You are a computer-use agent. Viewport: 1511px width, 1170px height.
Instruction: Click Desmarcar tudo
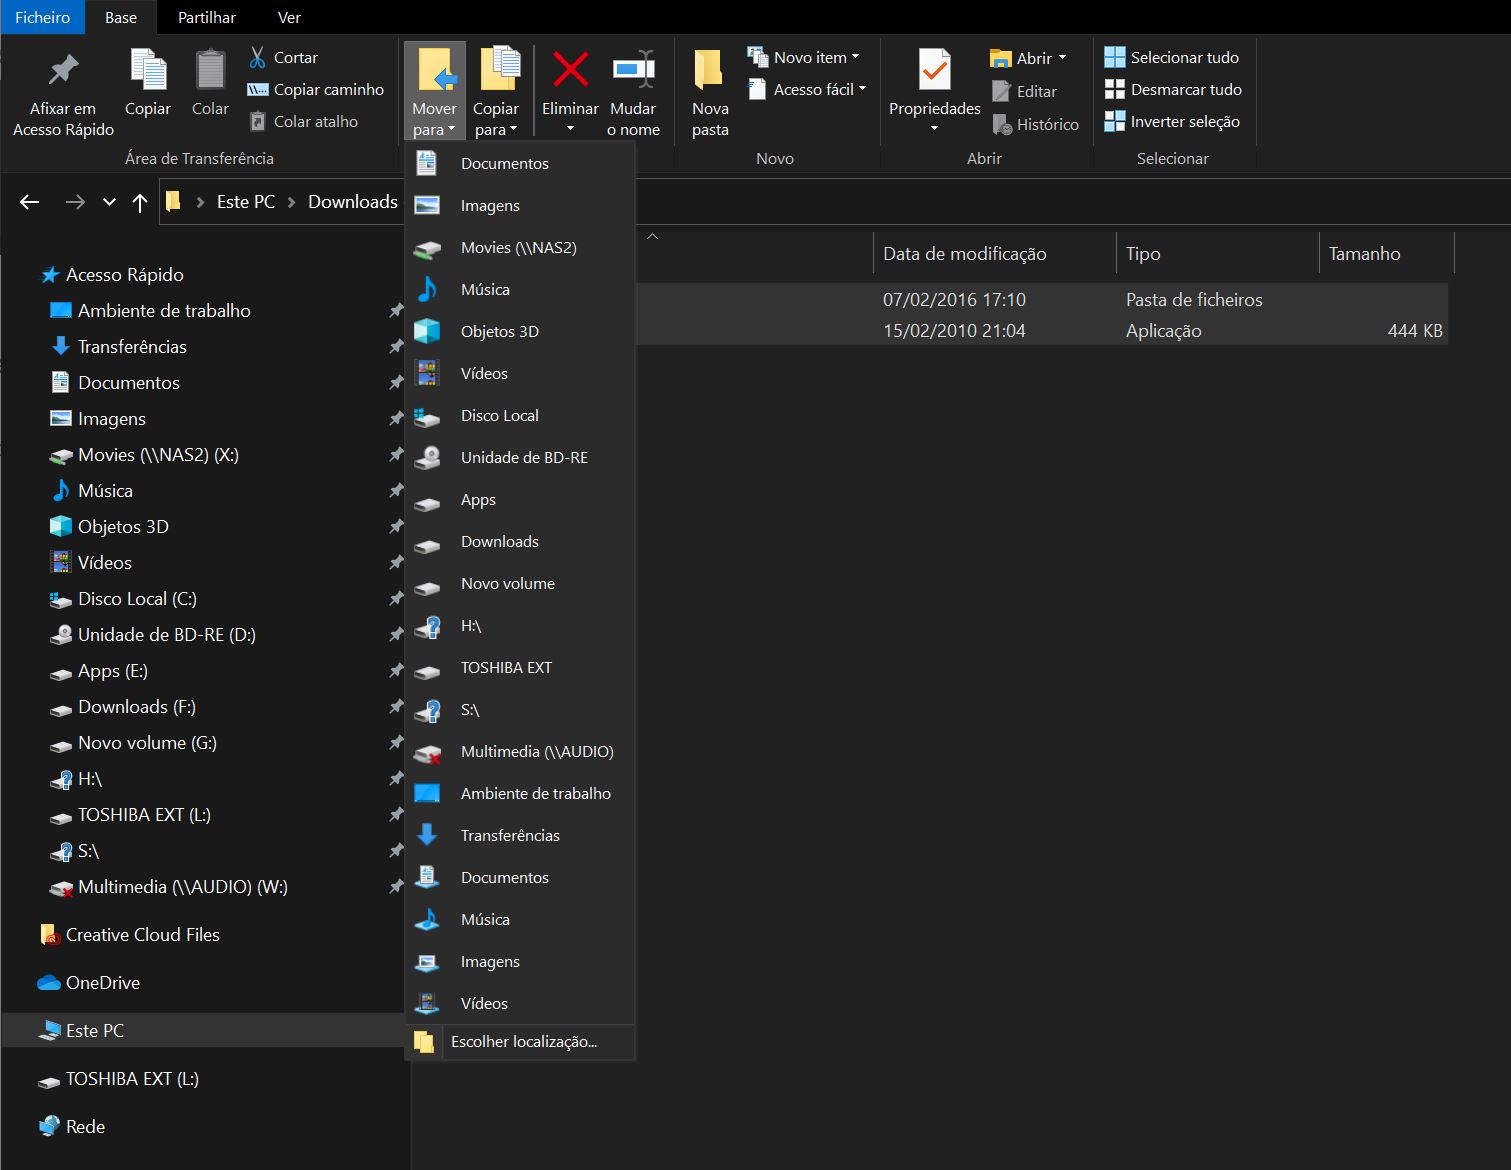coord(1173,89)
